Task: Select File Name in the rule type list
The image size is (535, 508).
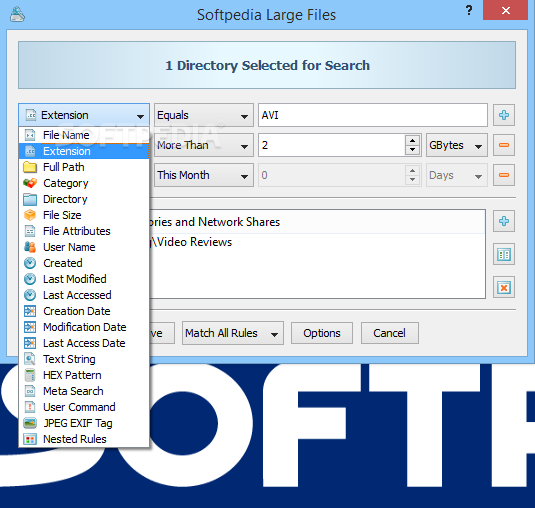Action: (84, 135)
